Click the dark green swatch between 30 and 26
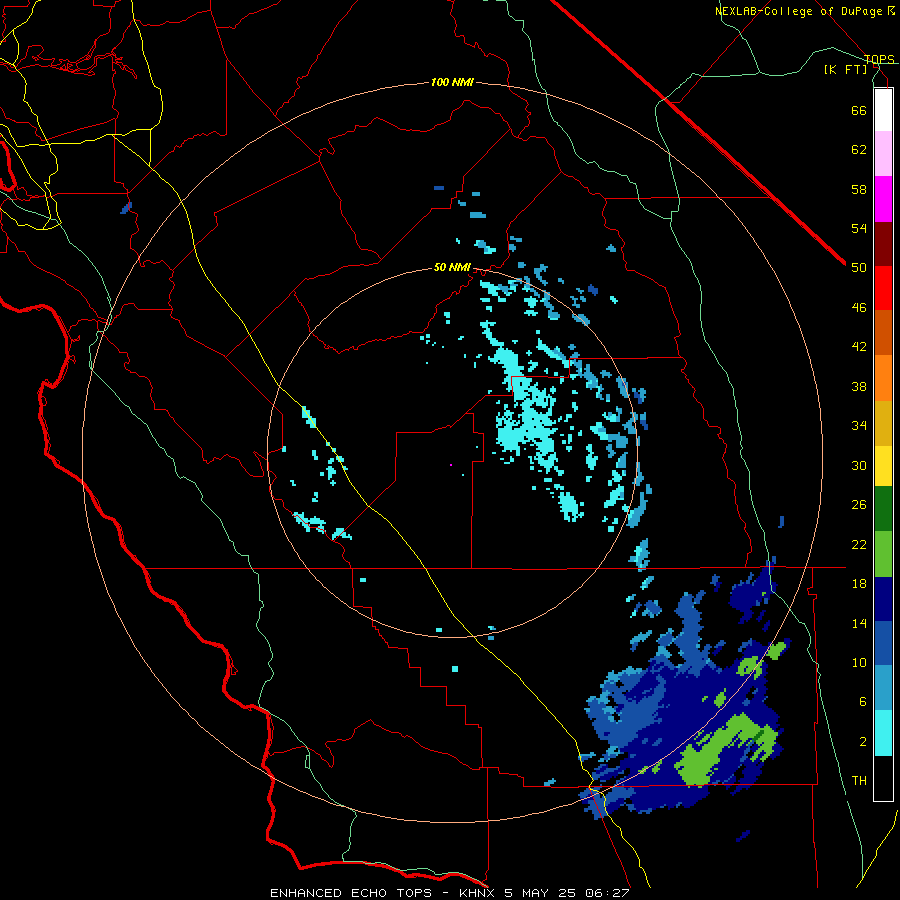The width and height of the screenshot is (900, 900). pyautogui.click(x=883, y=509)
